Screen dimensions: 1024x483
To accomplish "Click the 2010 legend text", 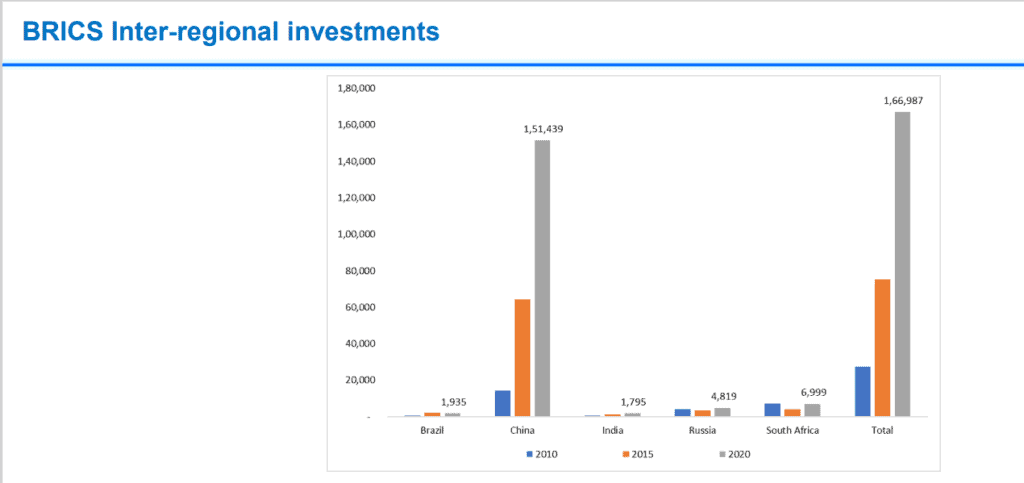I will [547, 454].
